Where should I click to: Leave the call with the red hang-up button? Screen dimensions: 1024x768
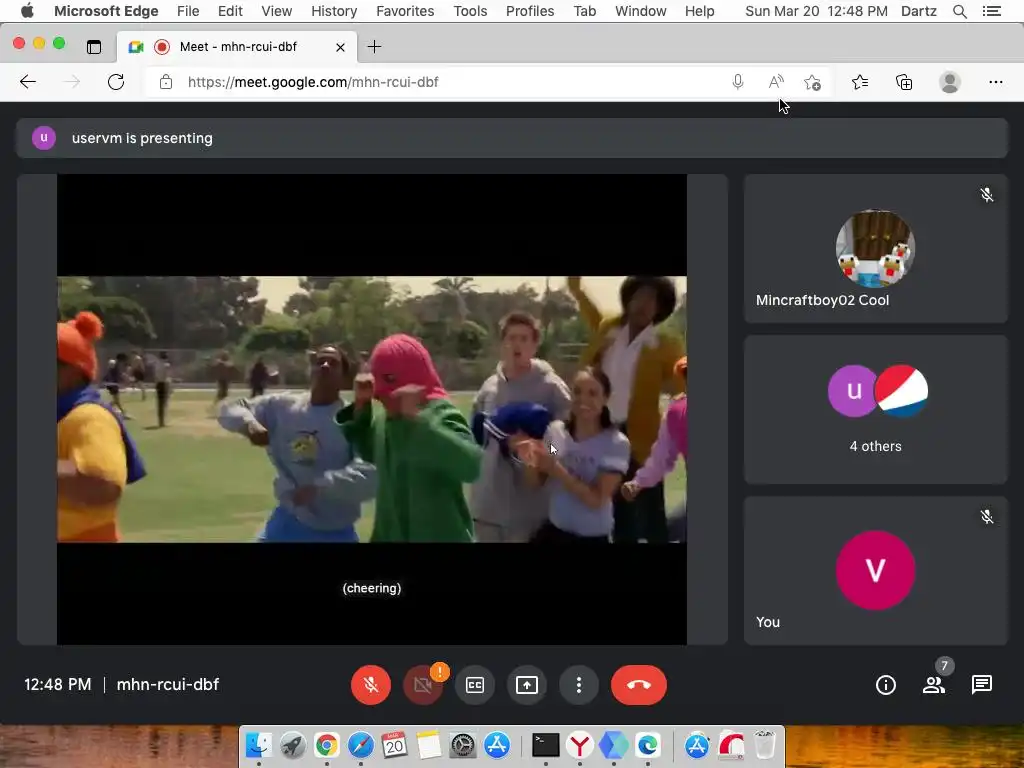639,684
